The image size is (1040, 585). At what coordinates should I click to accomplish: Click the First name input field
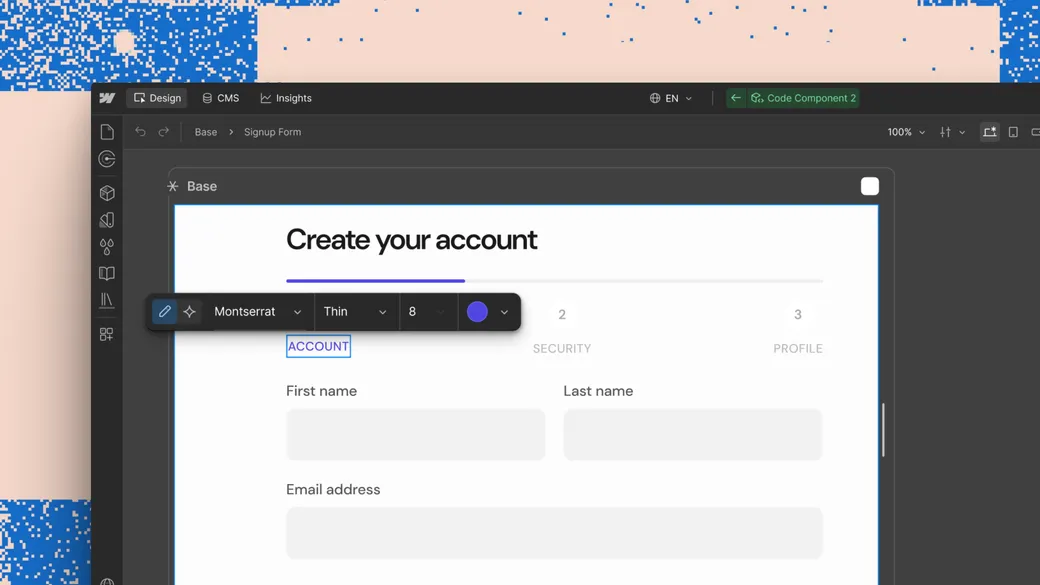coord(416,434)
